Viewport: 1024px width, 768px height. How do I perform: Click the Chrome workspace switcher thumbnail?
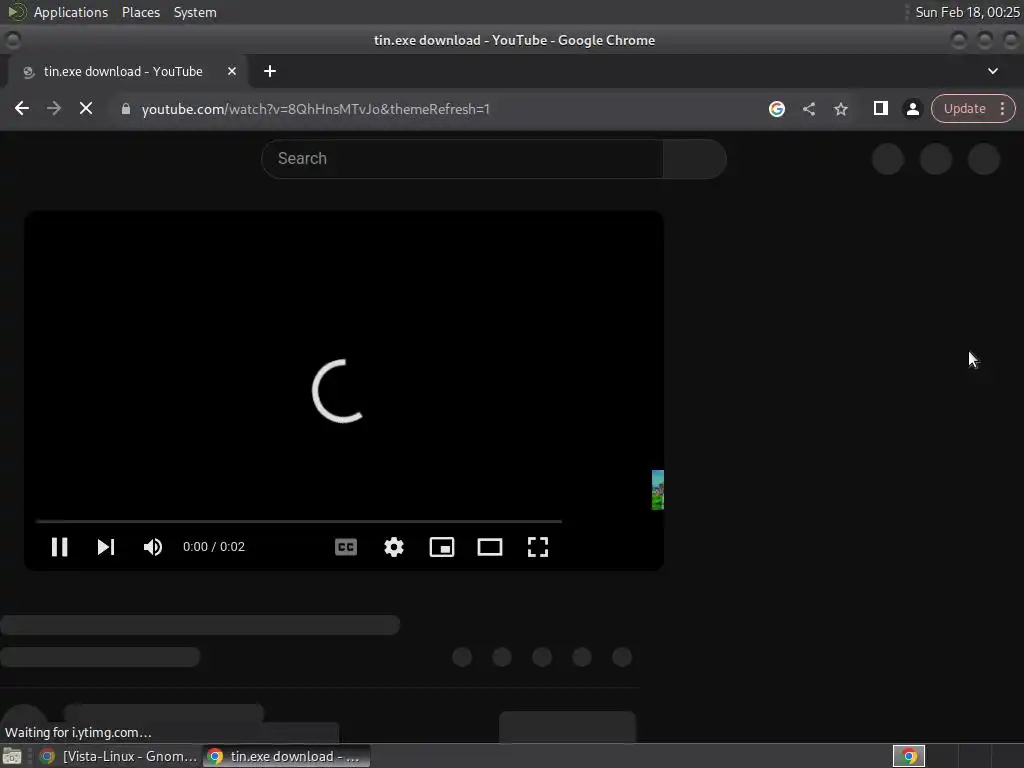[908, 756]
